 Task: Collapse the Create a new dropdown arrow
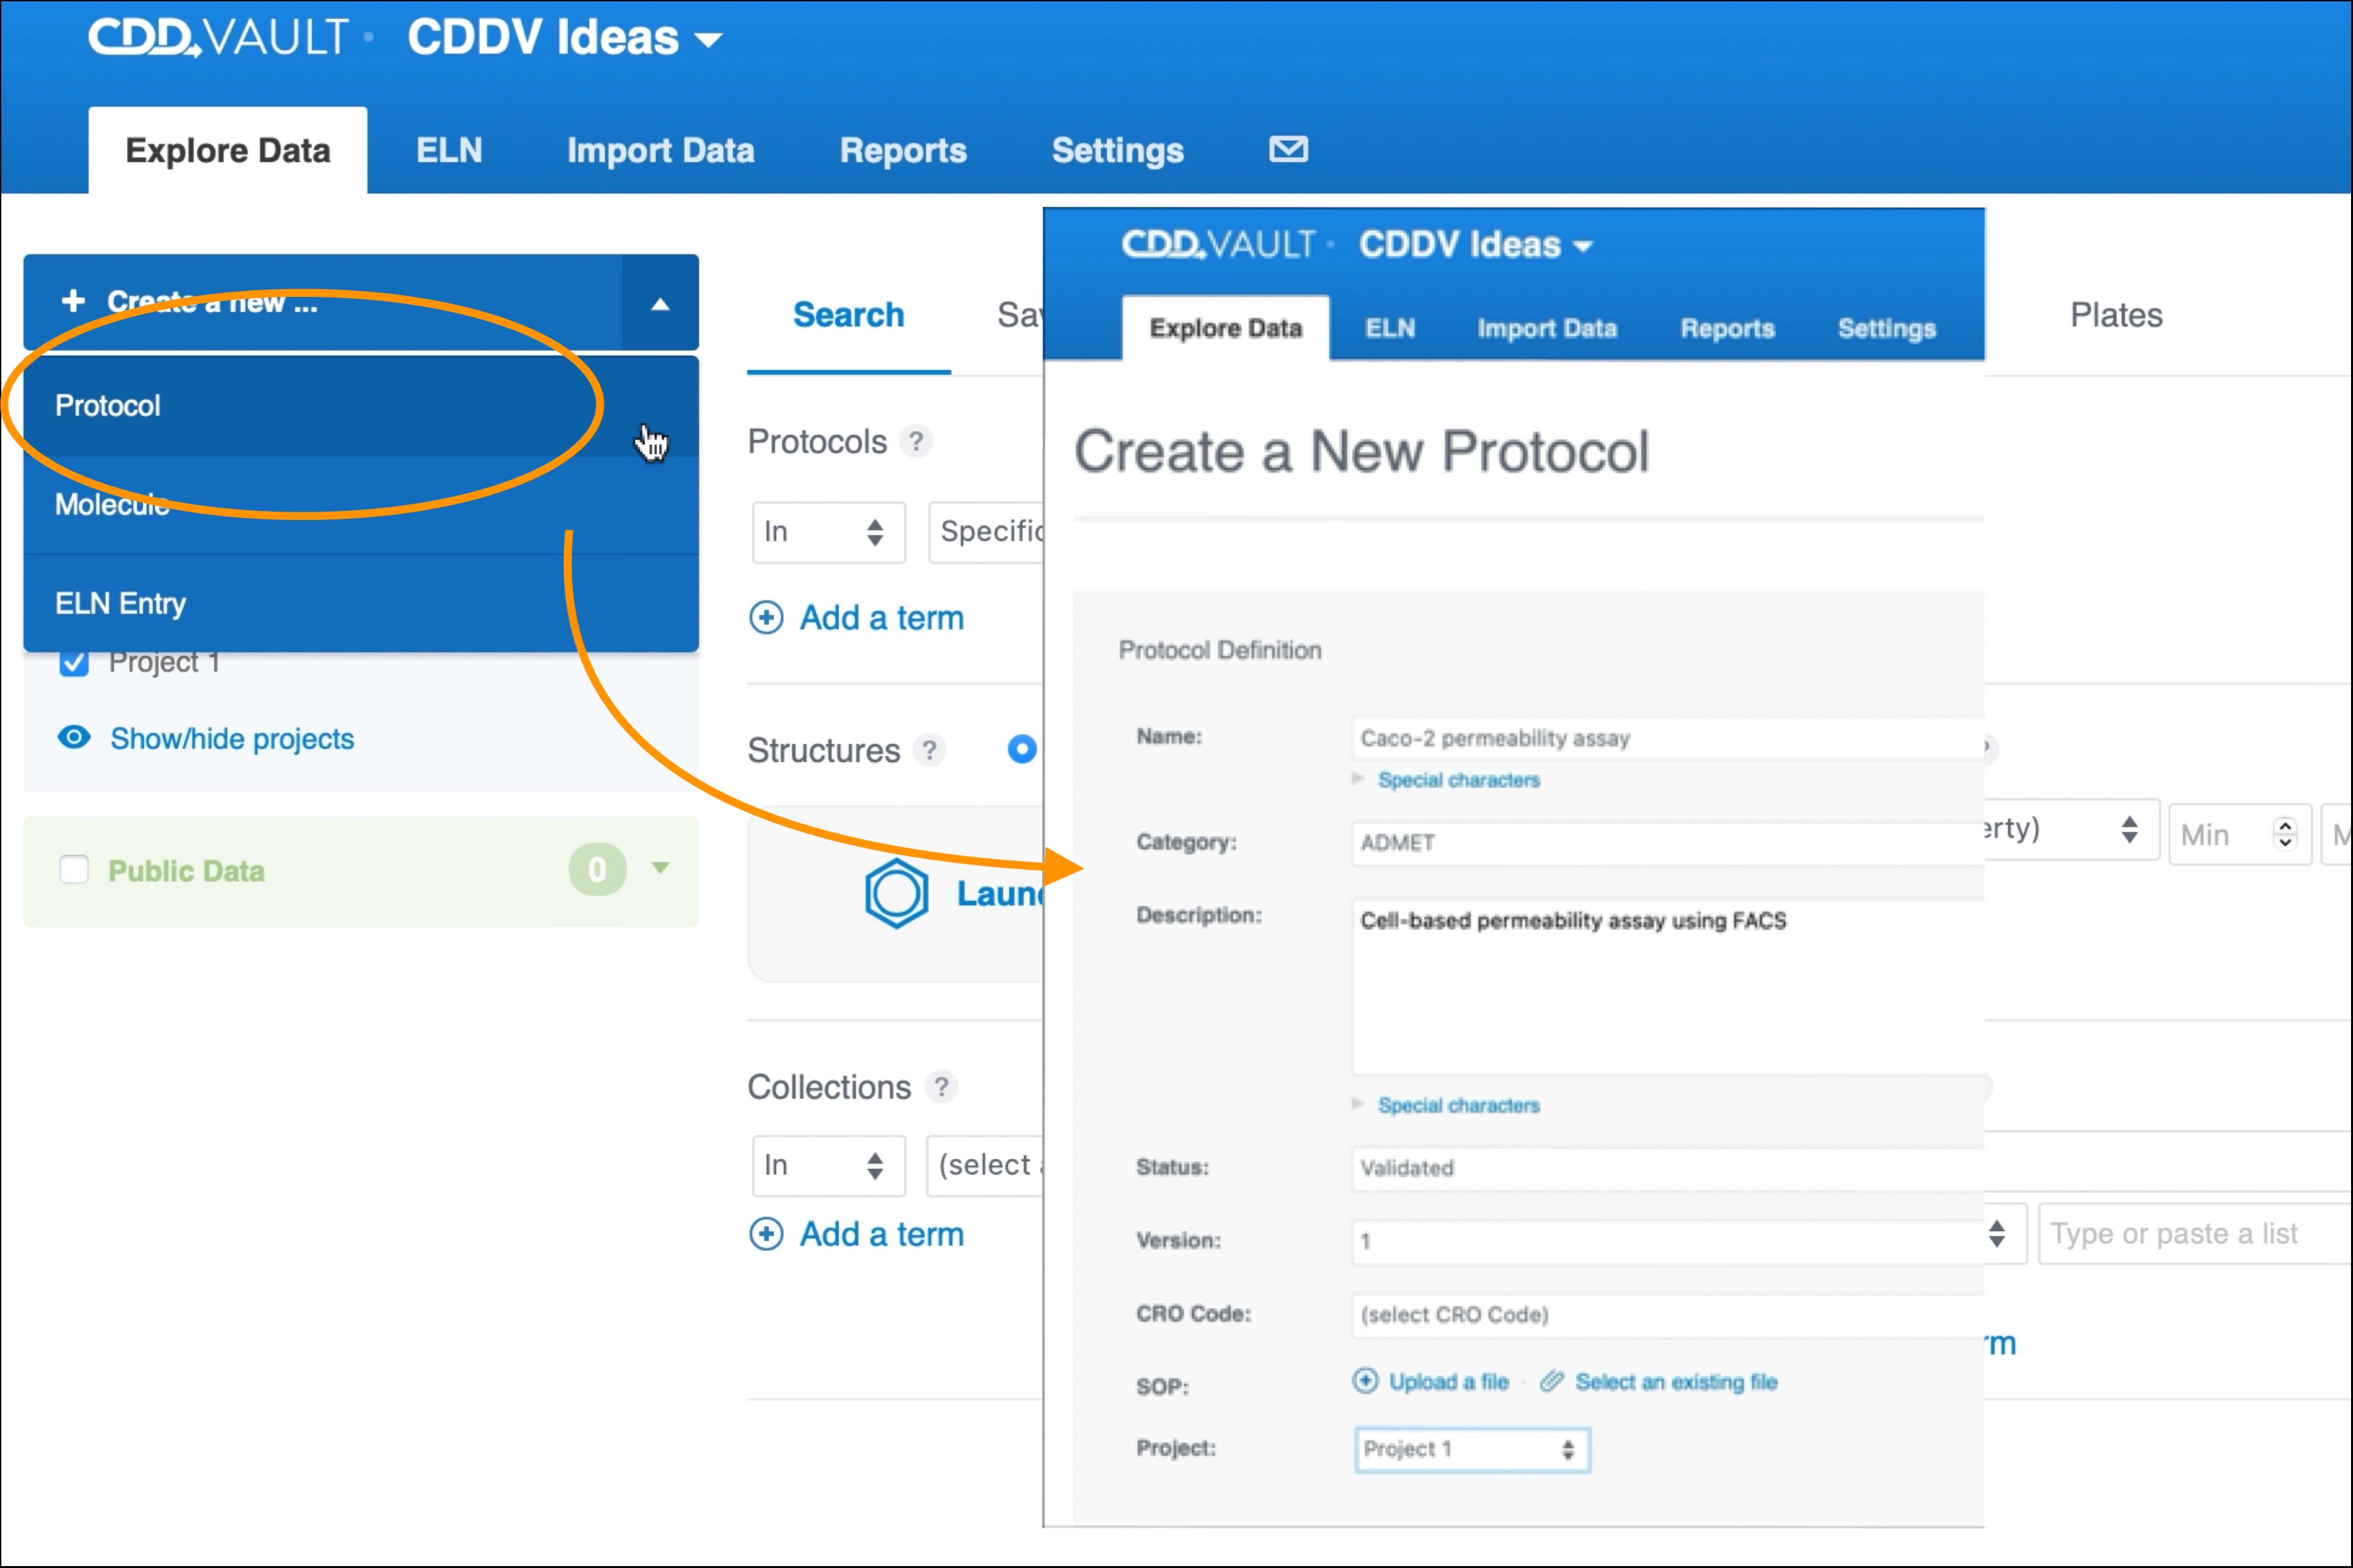pos(660,303)
